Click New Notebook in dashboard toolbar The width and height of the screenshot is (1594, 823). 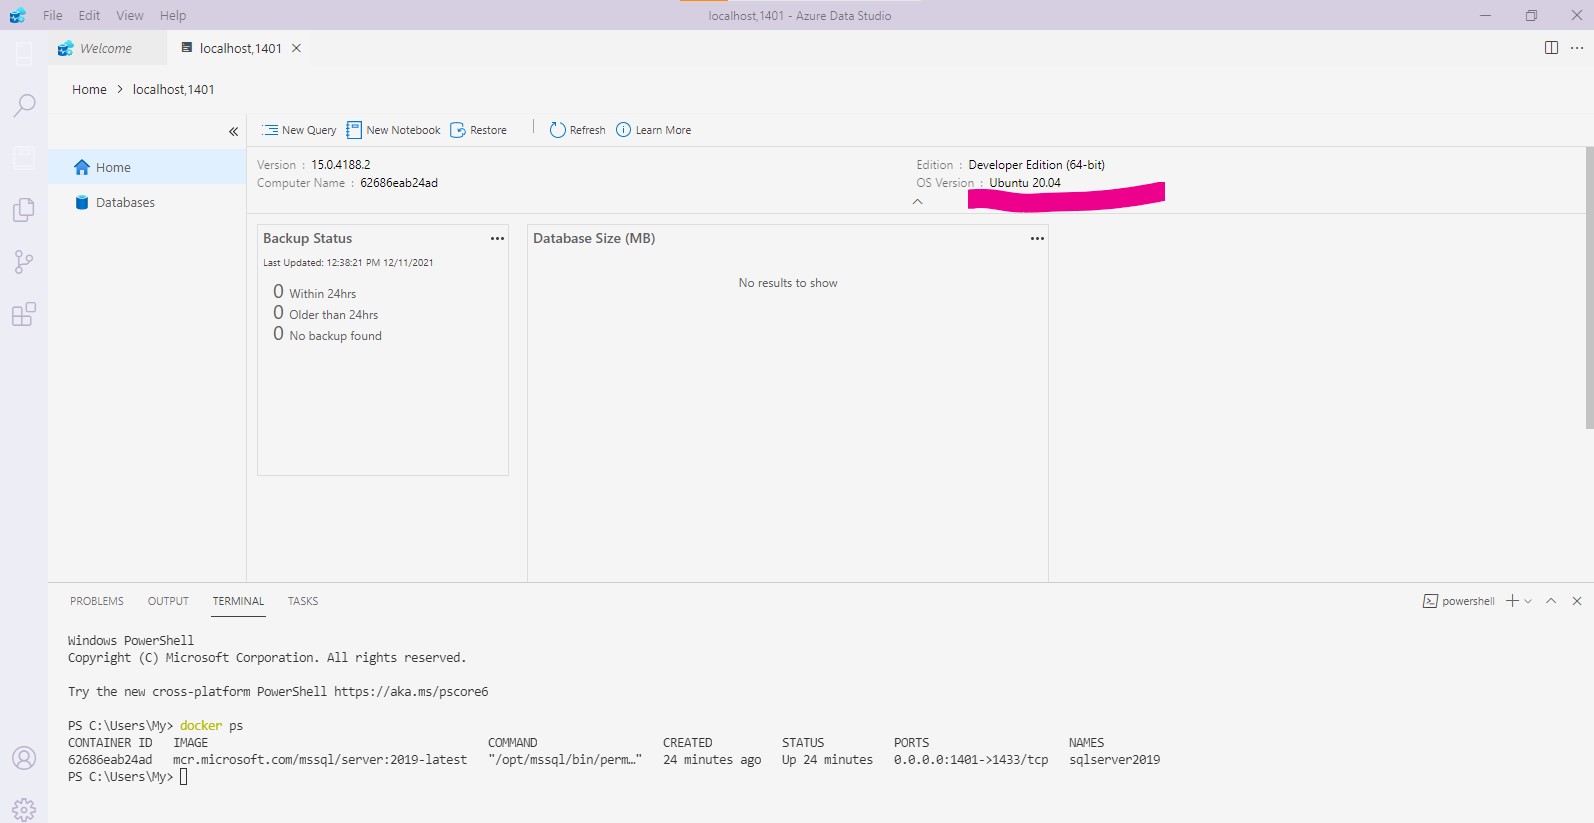click(x=393, y=130)
